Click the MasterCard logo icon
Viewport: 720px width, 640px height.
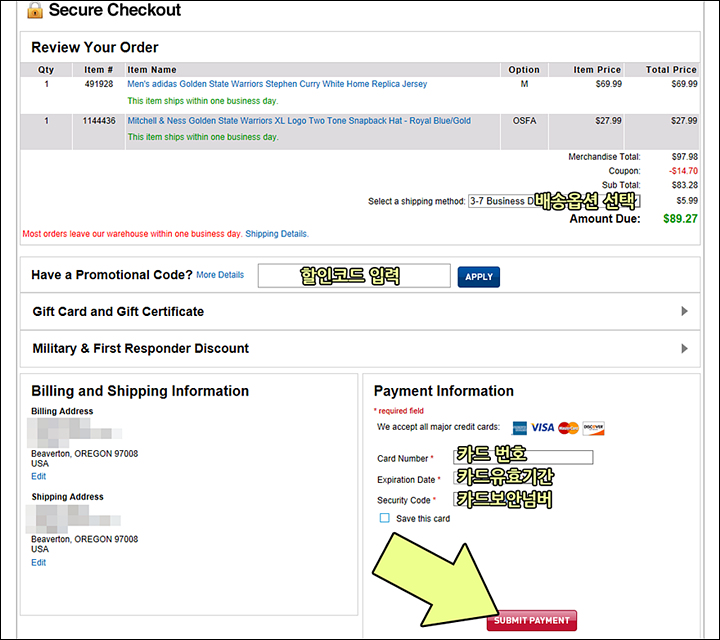click(568, 428)
